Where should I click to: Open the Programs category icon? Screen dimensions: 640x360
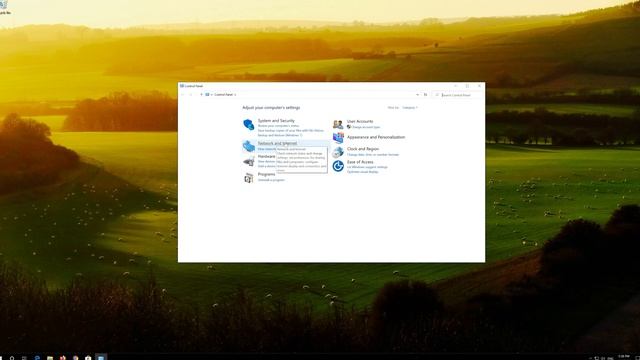point(249,178)
